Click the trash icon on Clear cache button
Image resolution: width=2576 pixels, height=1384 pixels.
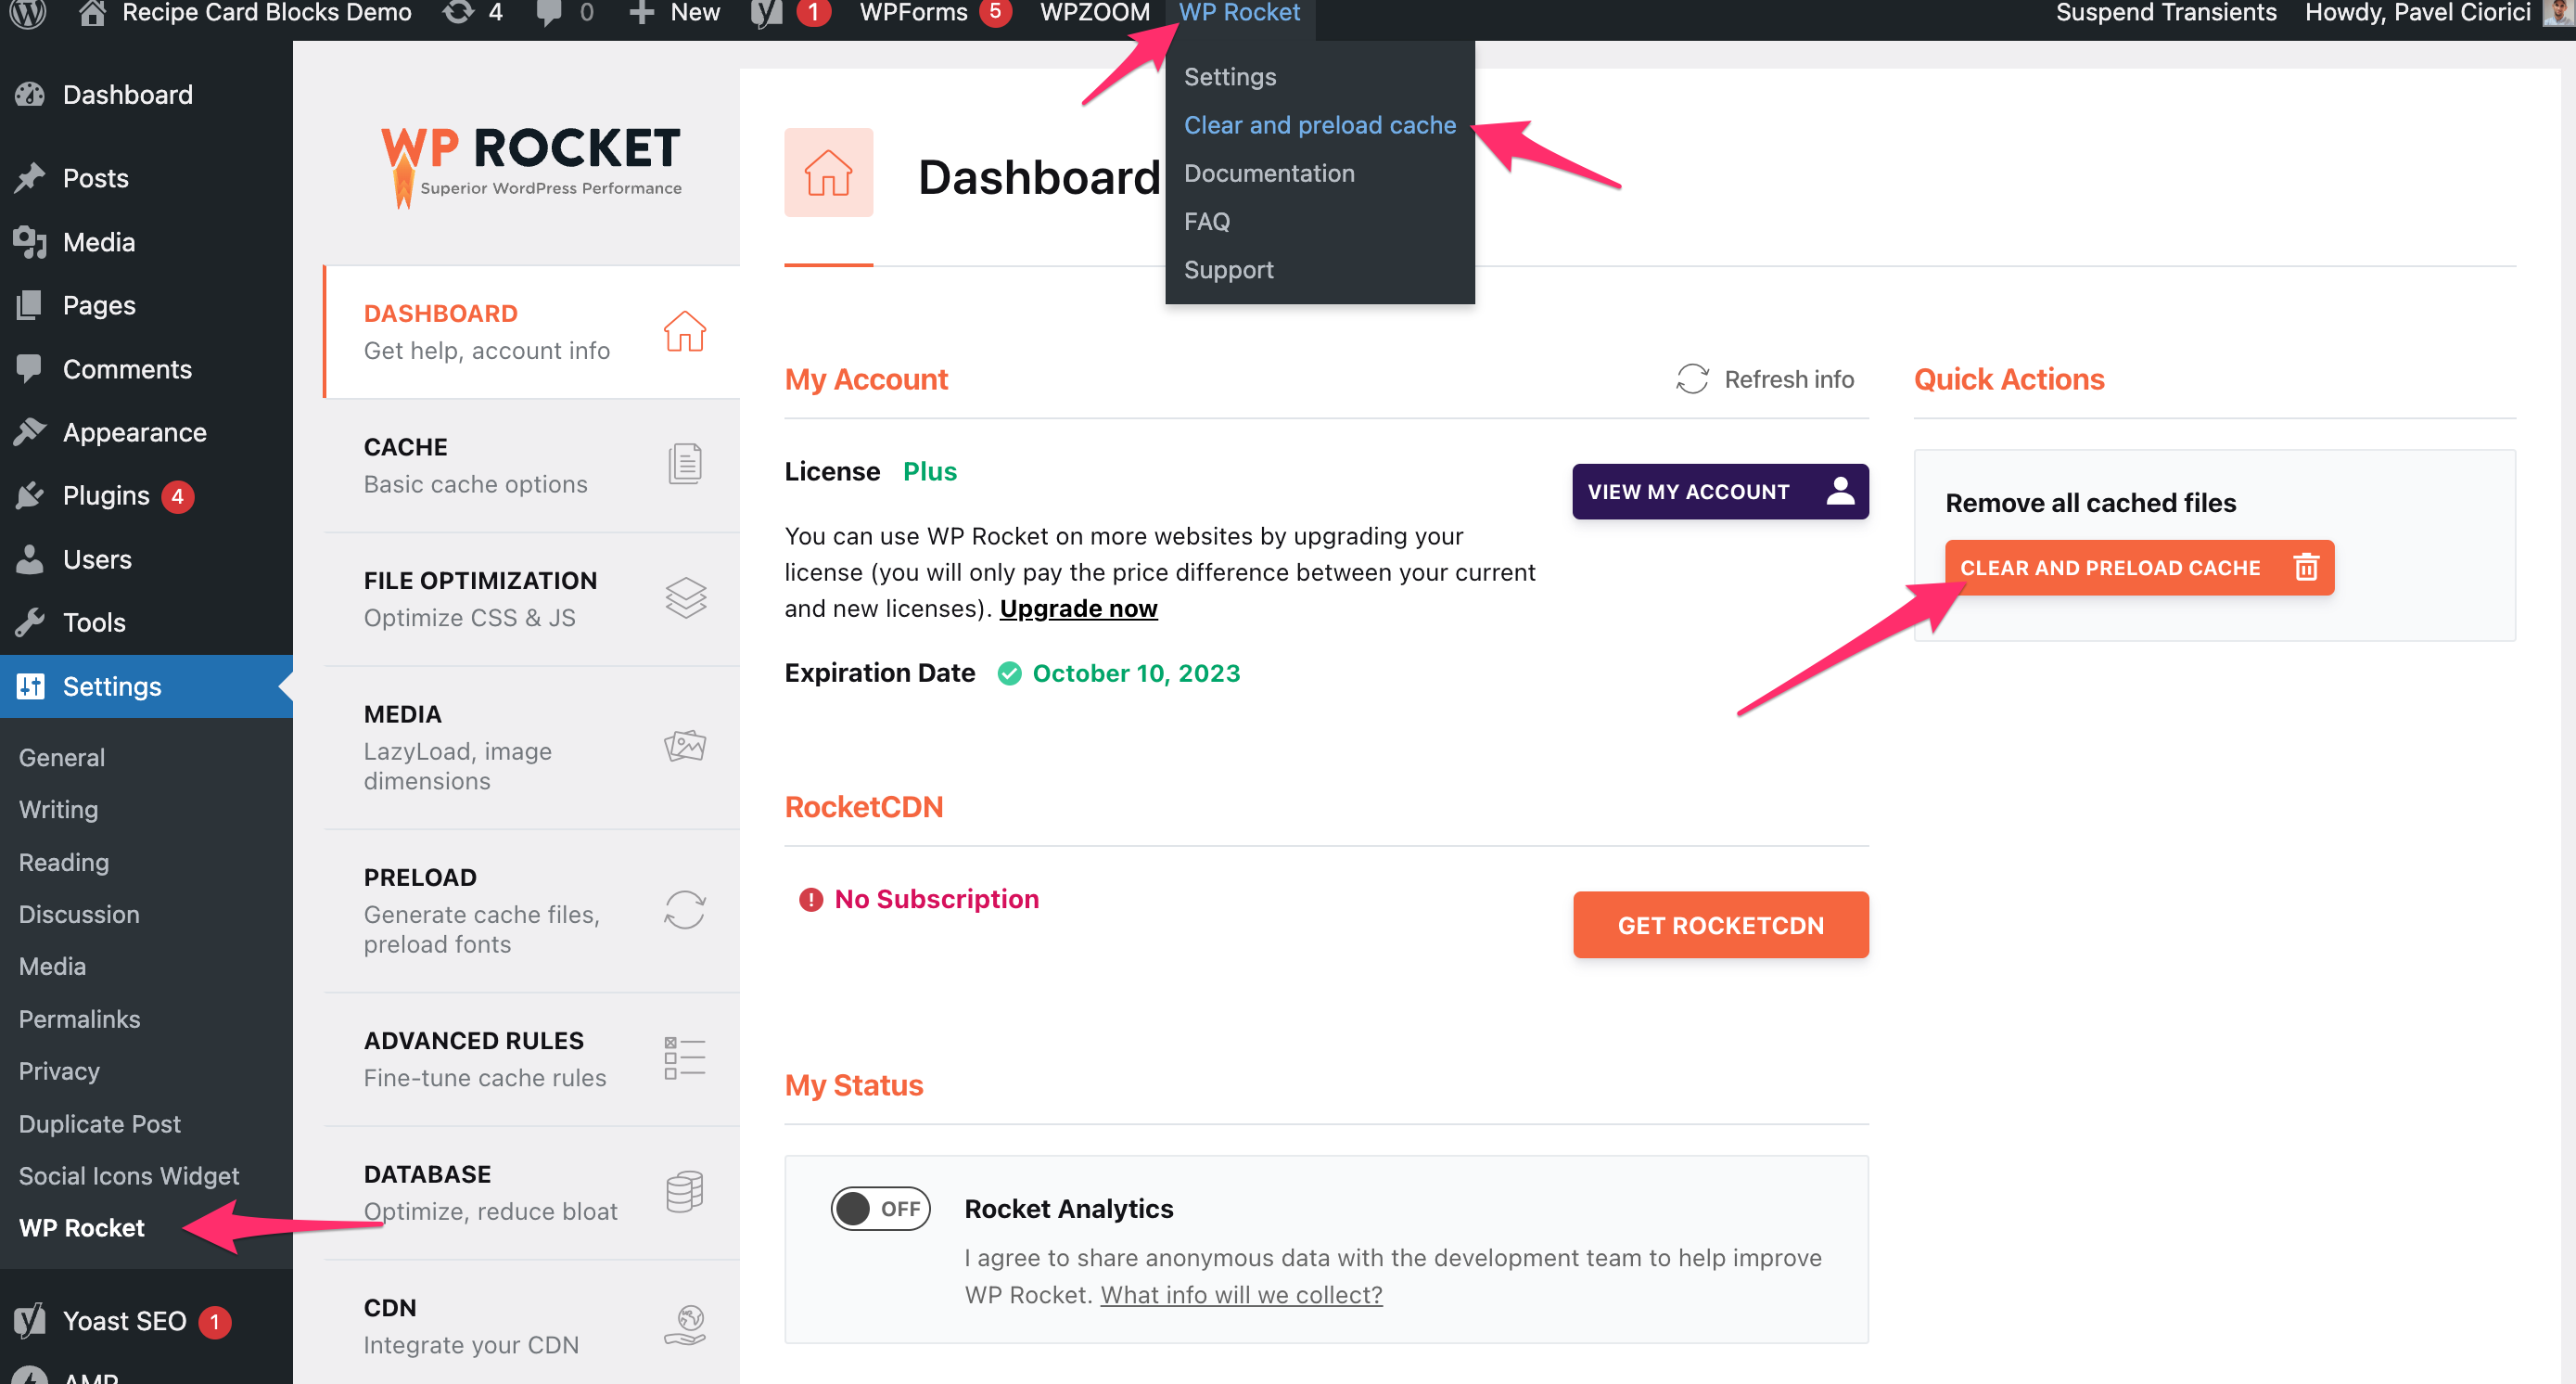(x=2306, y=567)
